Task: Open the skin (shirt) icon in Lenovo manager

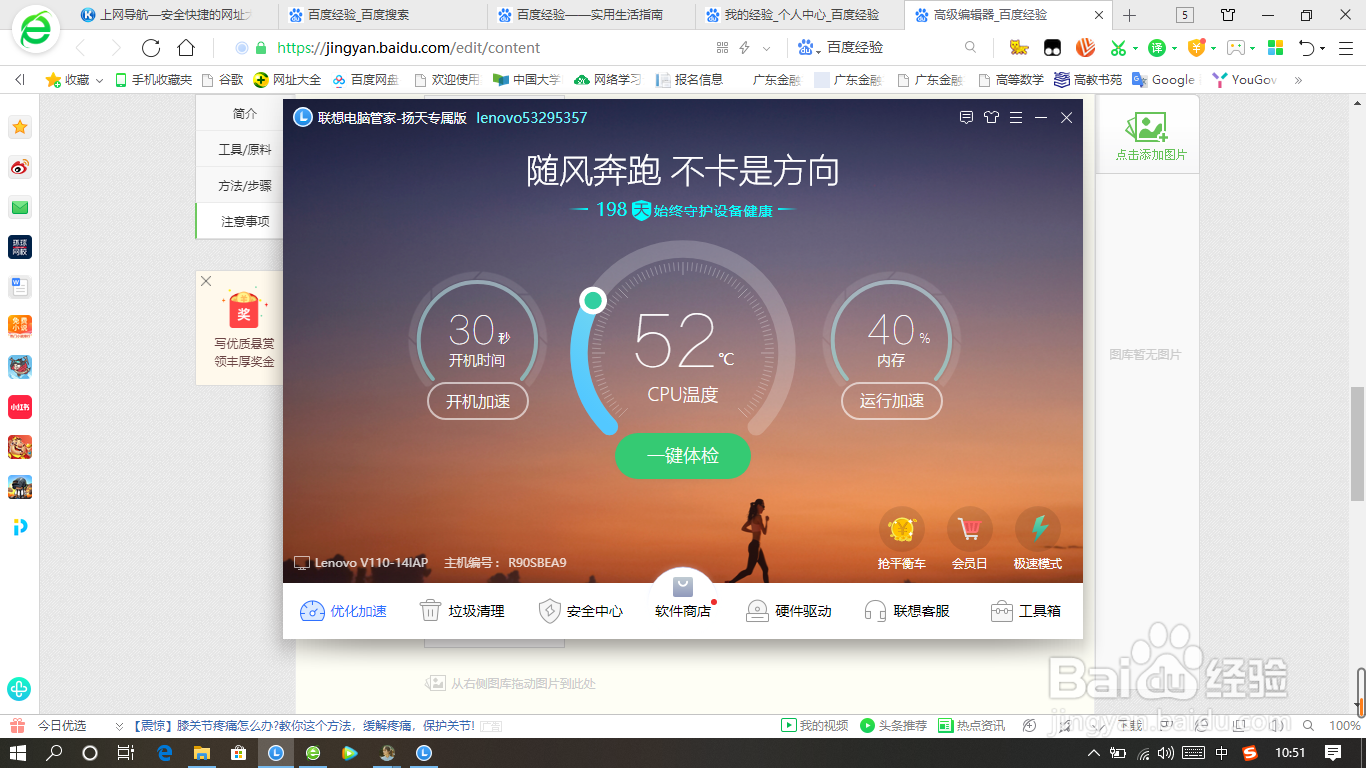Action: point(991,118)
